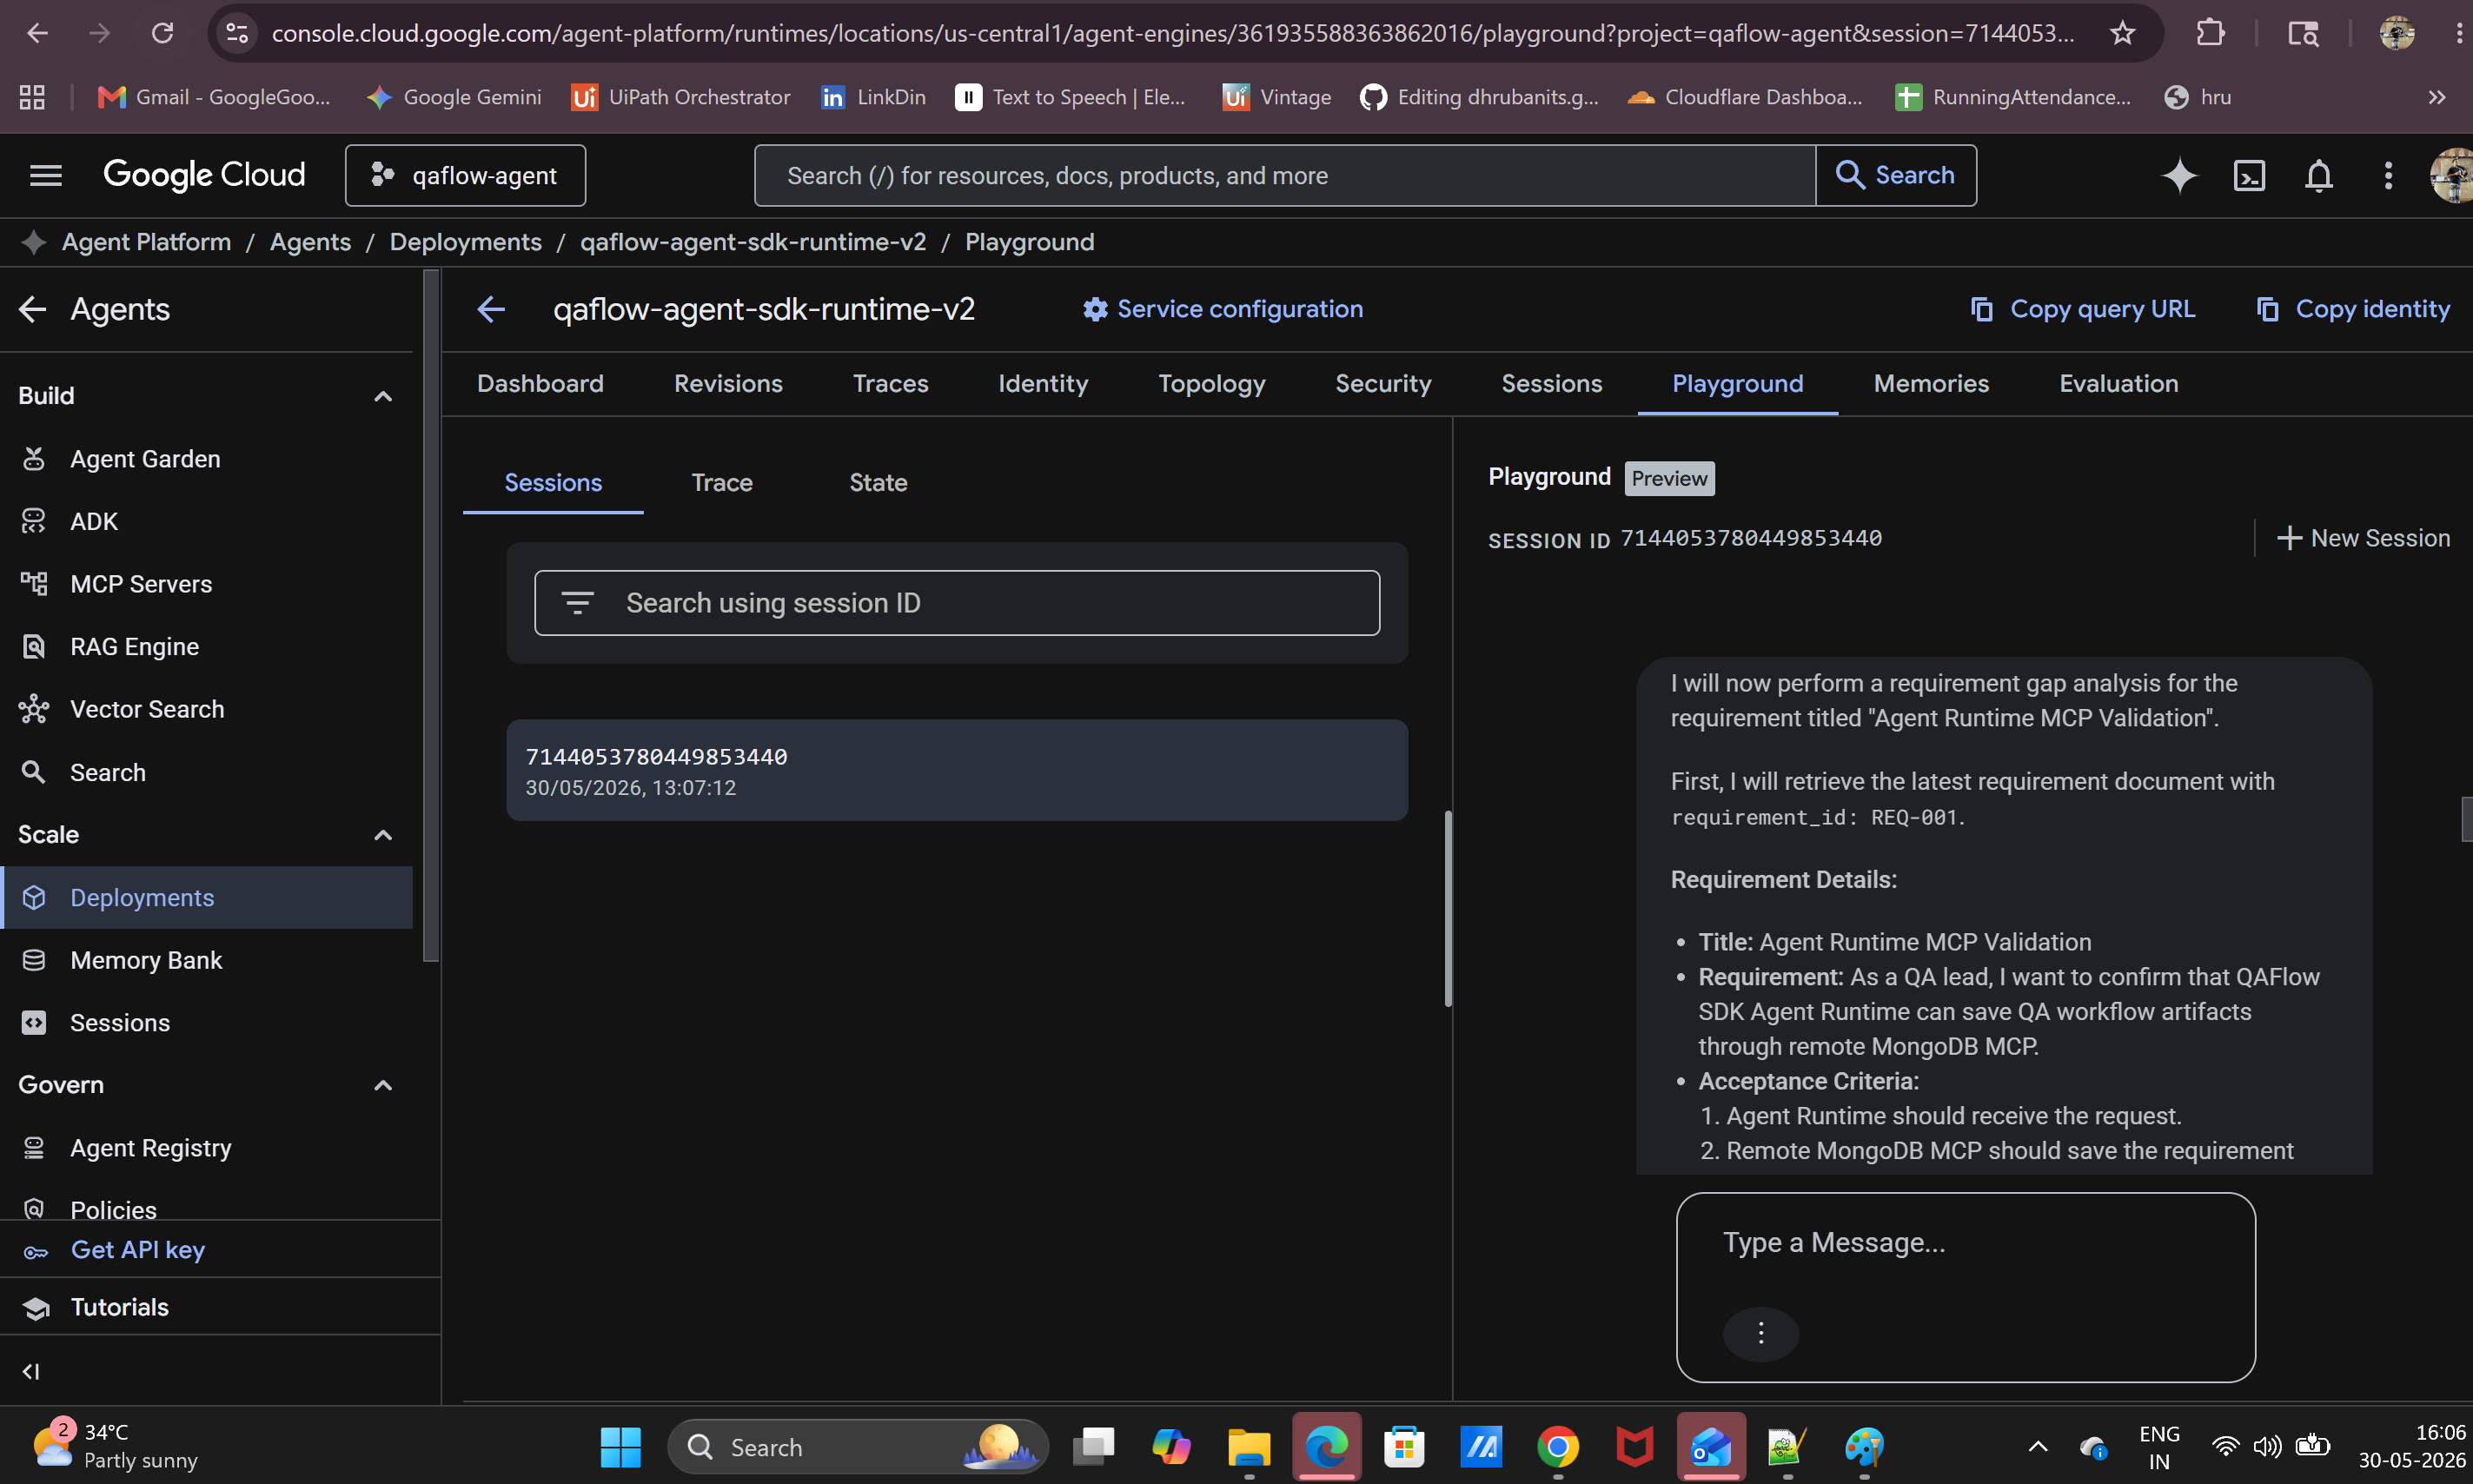Image resolution: width=2473 pixels, height=1484 pixels.
Task: Open Agent Registry in sidebar
Action: pyautogui.click(x=151, y=1148)
